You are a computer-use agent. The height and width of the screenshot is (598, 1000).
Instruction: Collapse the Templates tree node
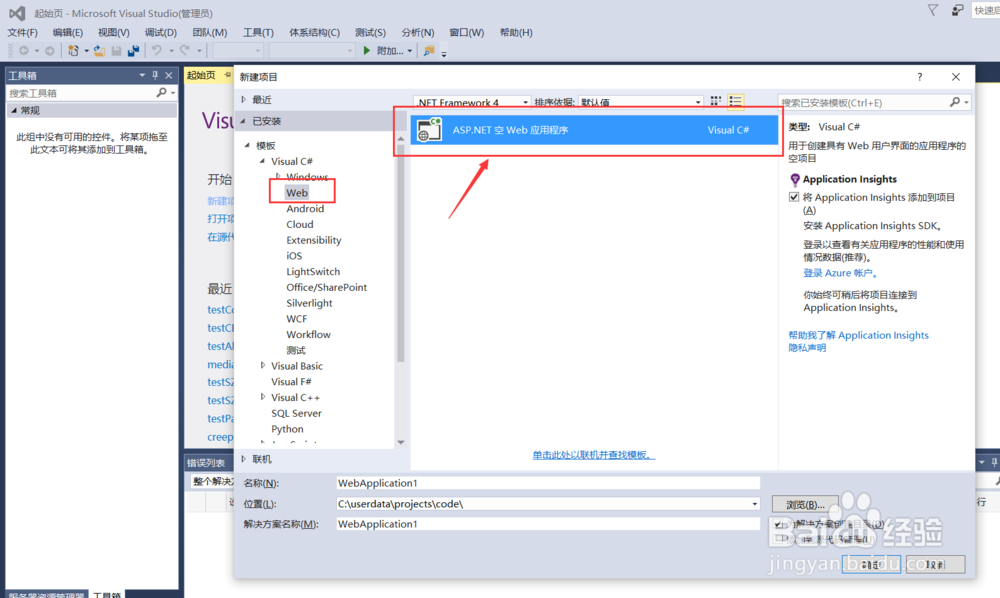coord(247,145)
